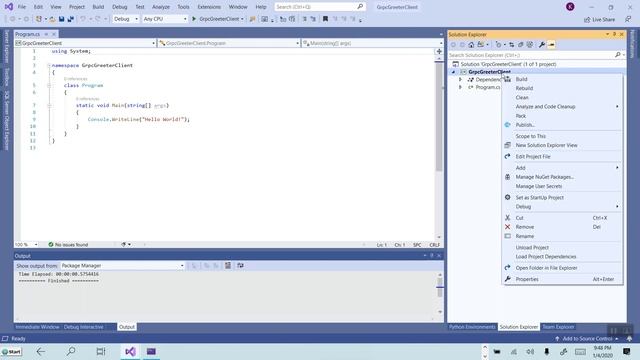Click the wrench Properties icon in Solution Explorer
Image resolution: width=640 pixels, height=360 pixels.
point(542,44)
